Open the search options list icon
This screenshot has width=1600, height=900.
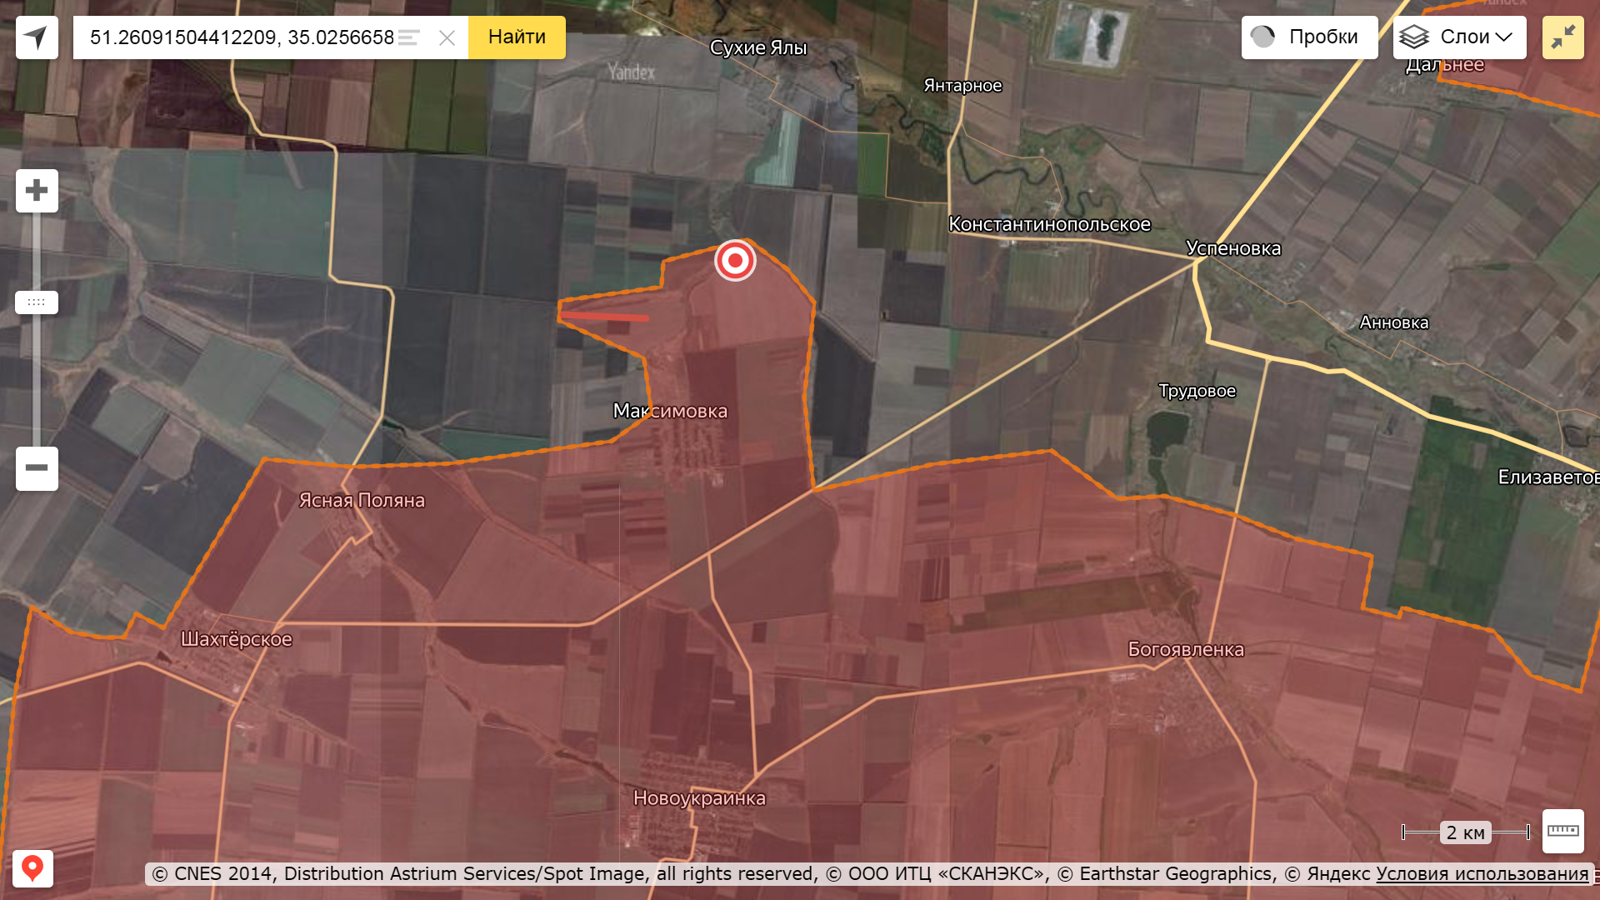tap(409, 38)
